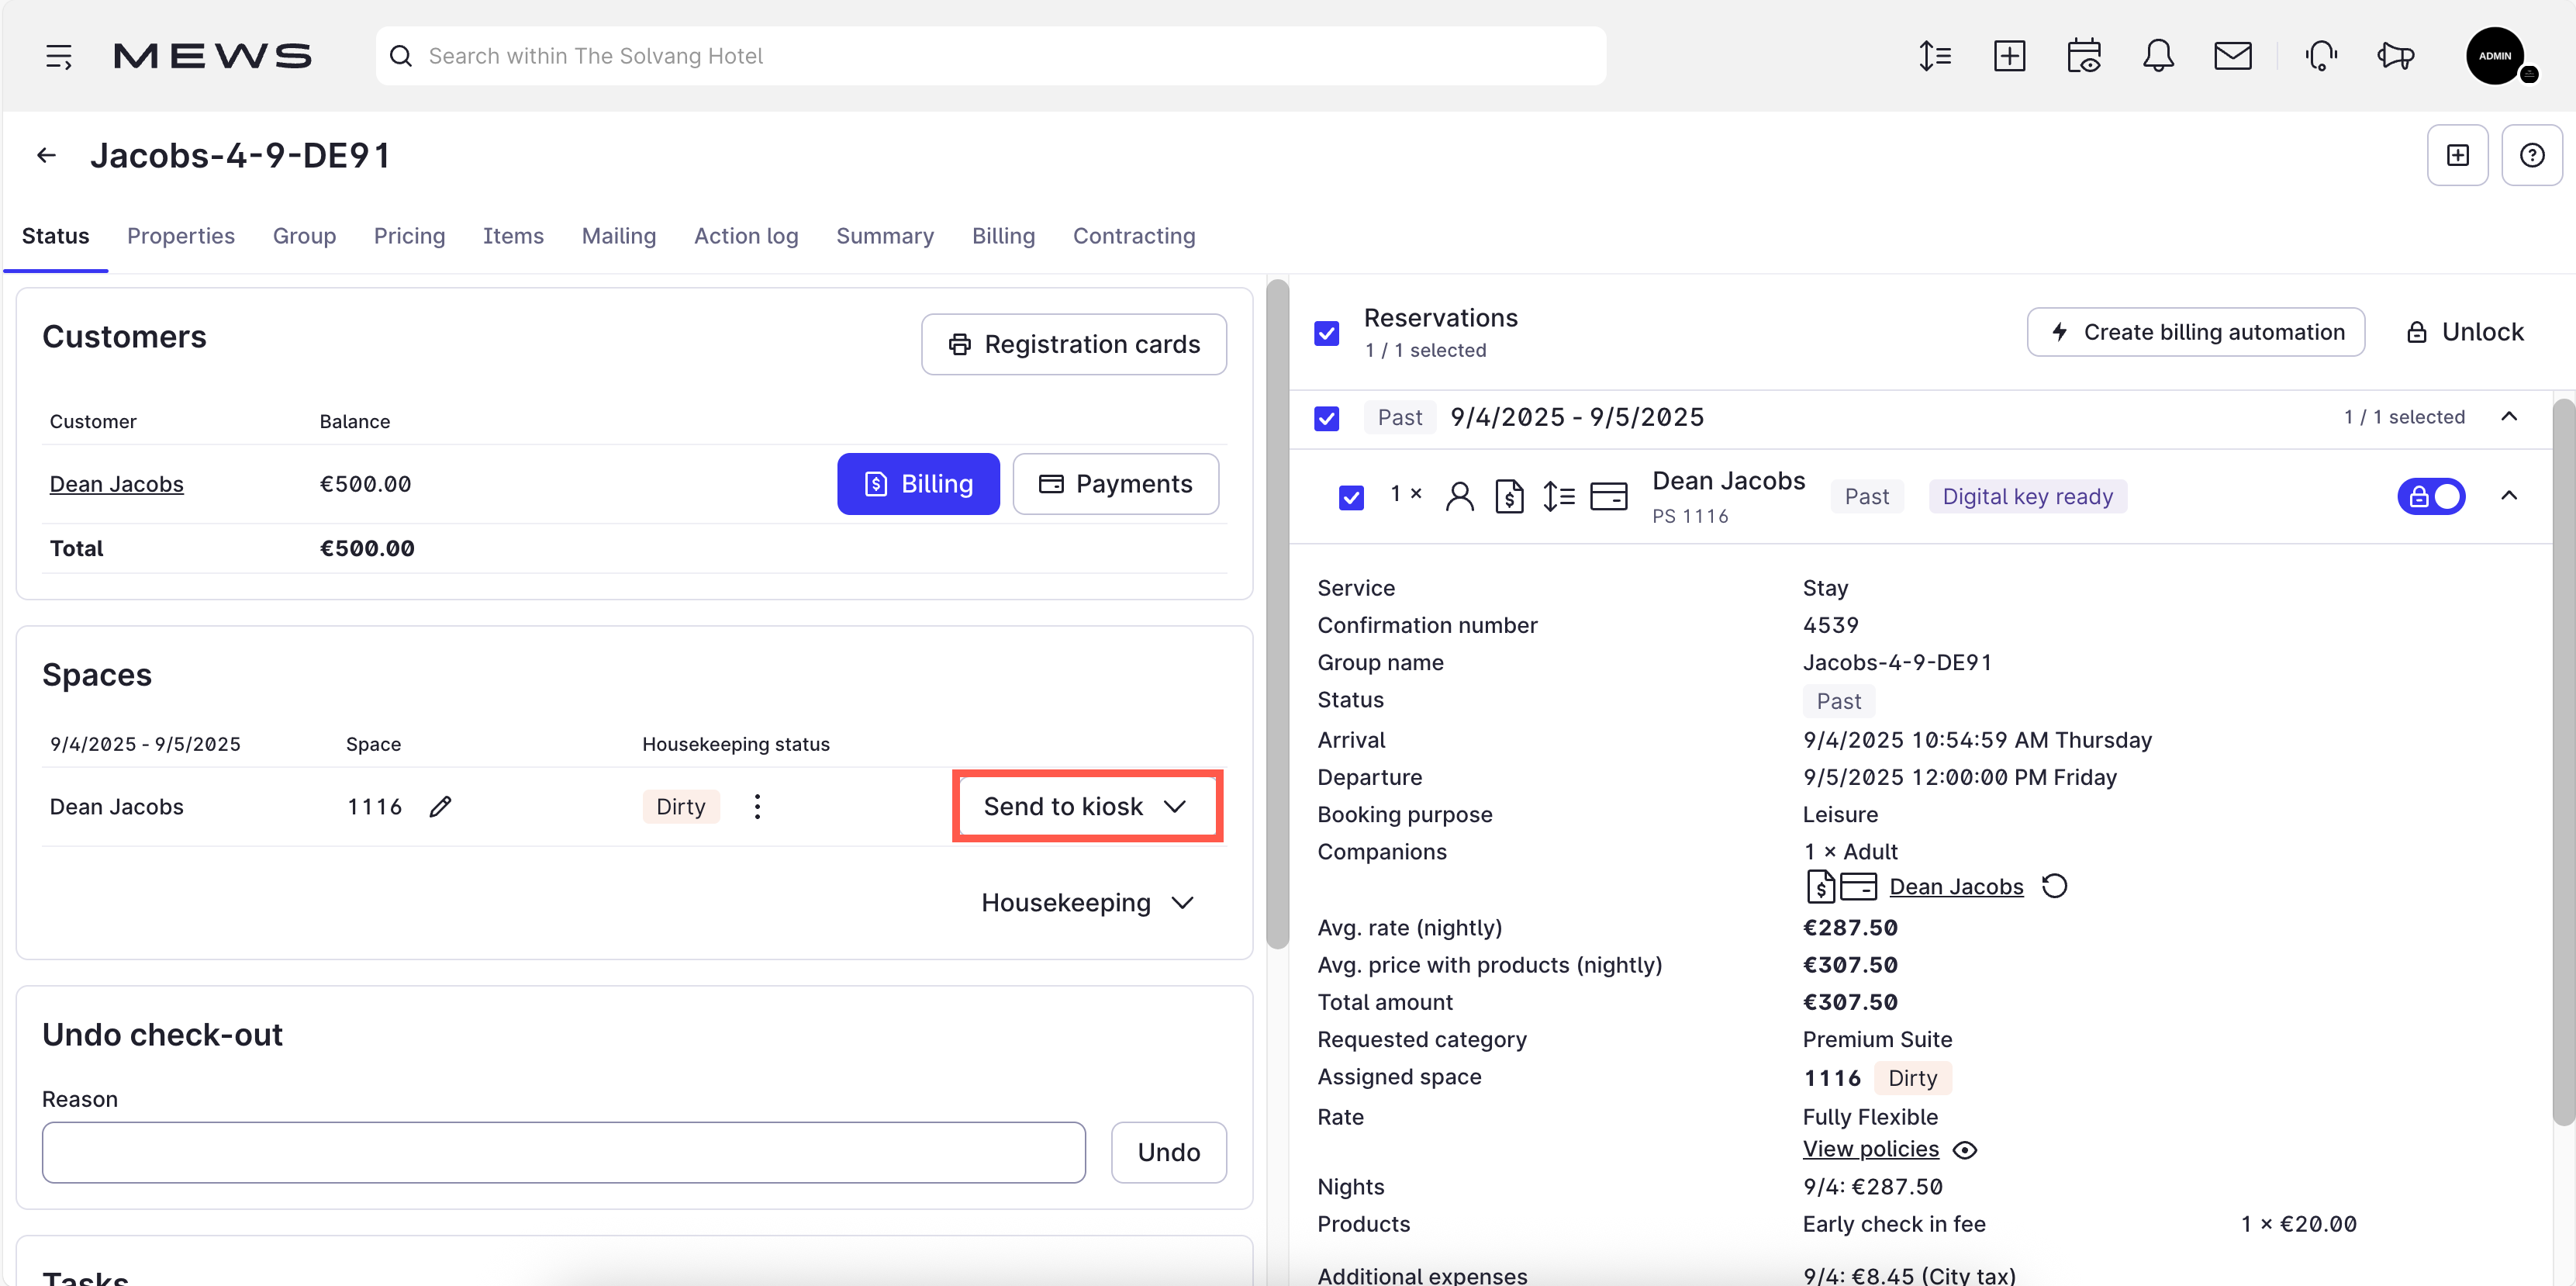Open the View policies link
Image resolution: width=2576 pixels, height=1286 pixels.
coord(1870,1149)
